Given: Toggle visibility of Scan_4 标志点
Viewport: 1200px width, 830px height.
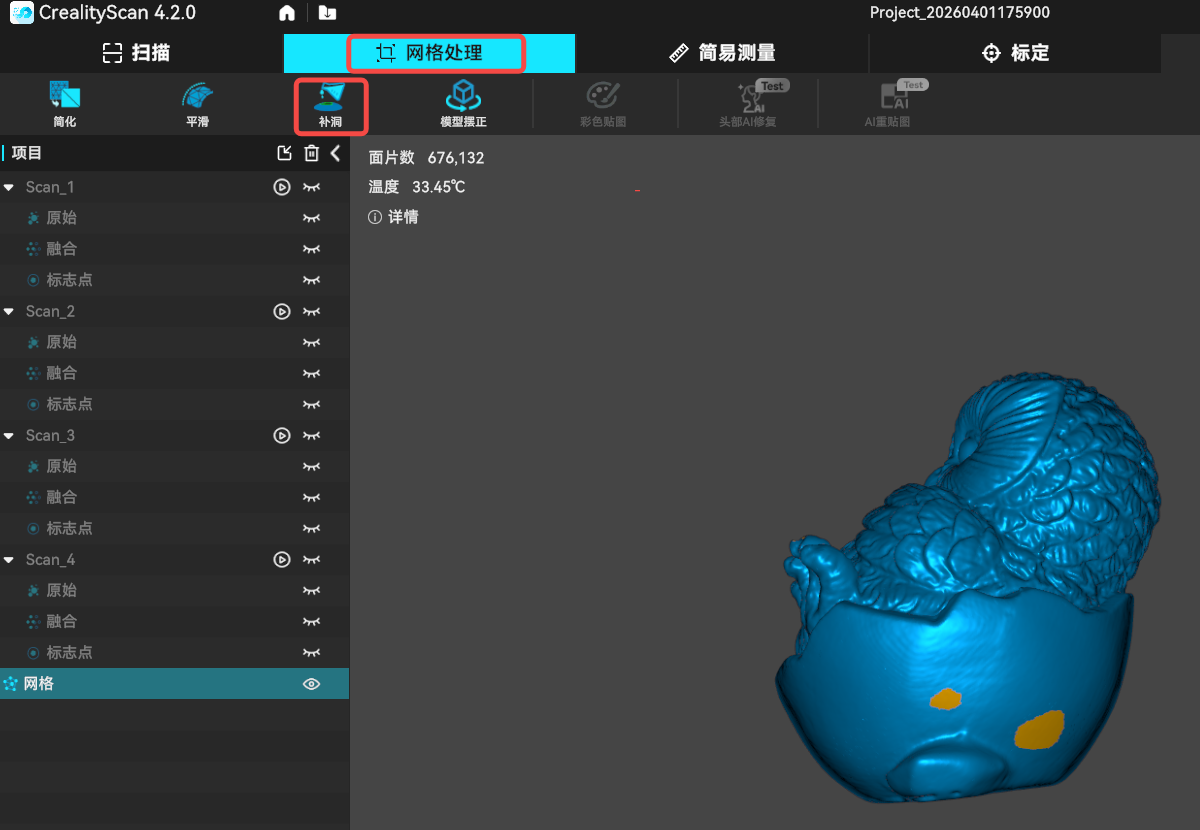Looking at the screenshot, I should point(312,653).
